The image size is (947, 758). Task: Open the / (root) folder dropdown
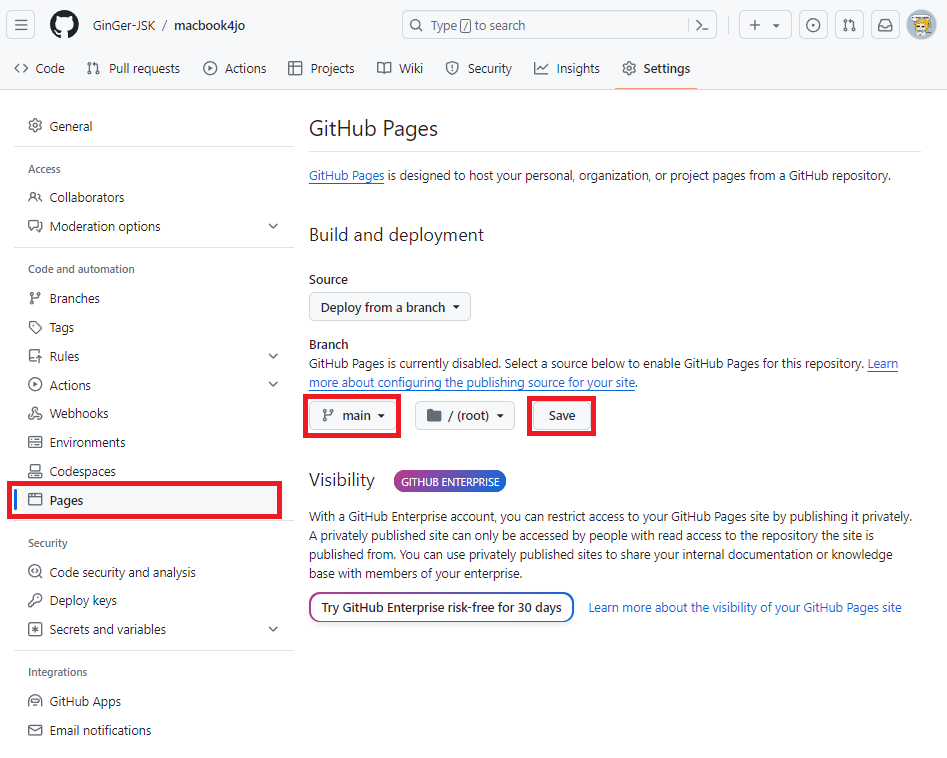[x=464, y=416]
